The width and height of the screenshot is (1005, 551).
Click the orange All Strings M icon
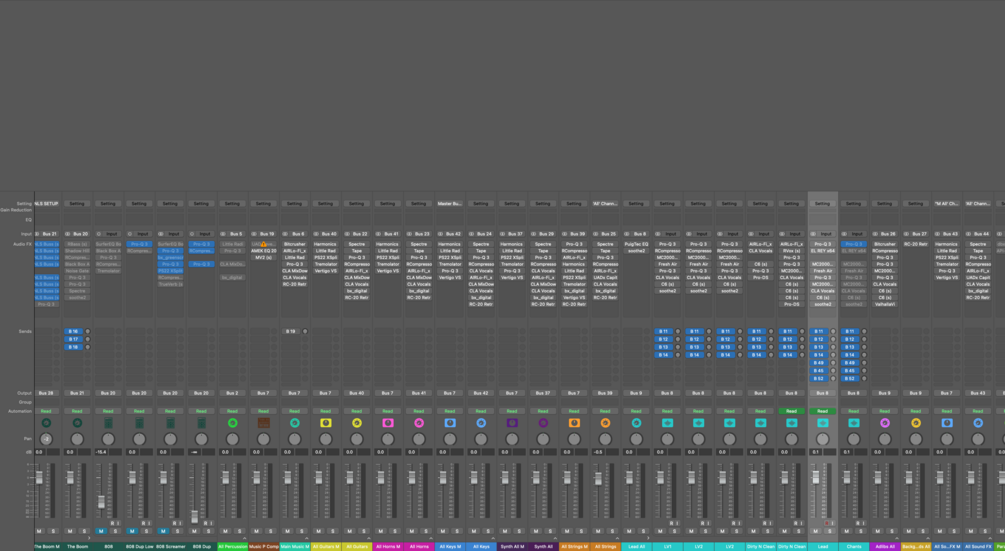pyautogui.click(x=574, y=423)
